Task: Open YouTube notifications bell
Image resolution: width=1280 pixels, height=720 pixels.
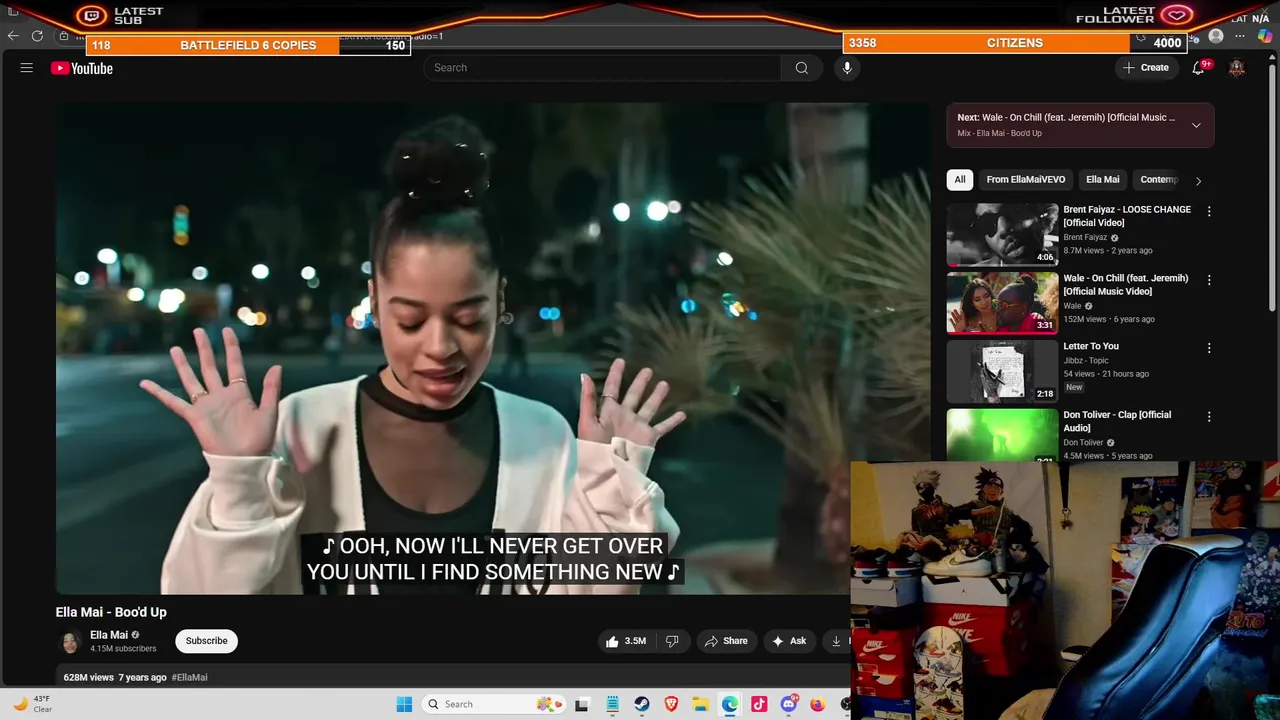Action: (x=1198, y=68)
